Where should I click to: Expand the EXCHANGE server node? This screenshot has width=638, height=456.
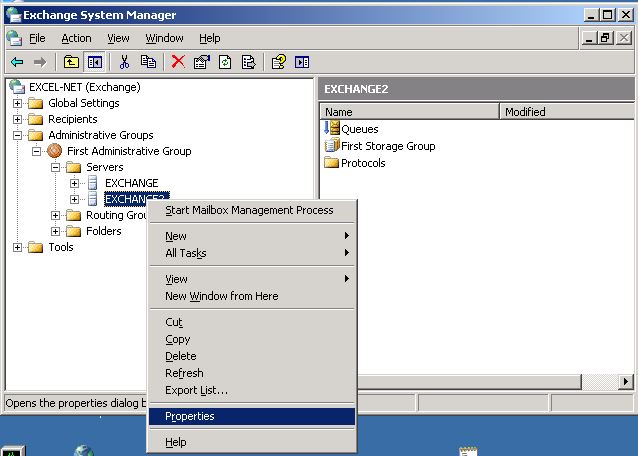74,183
